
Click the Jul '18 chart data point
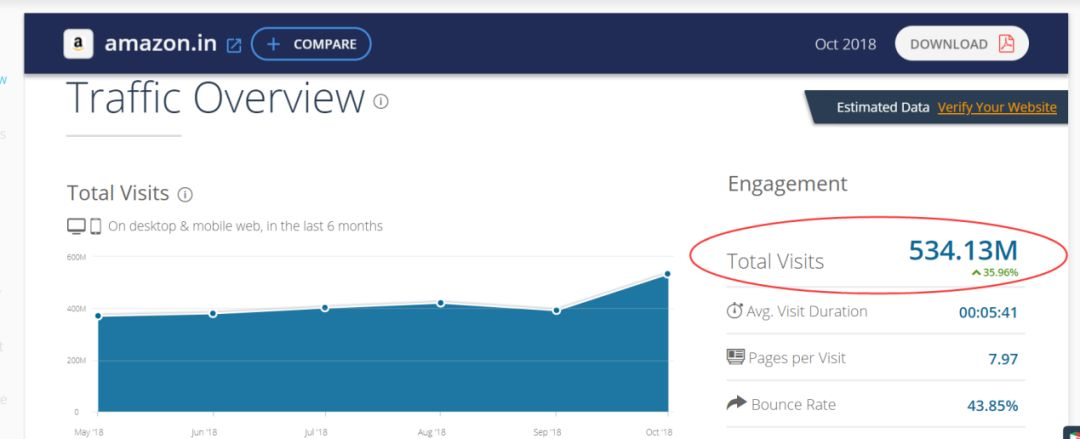click(x=325, y=308)
